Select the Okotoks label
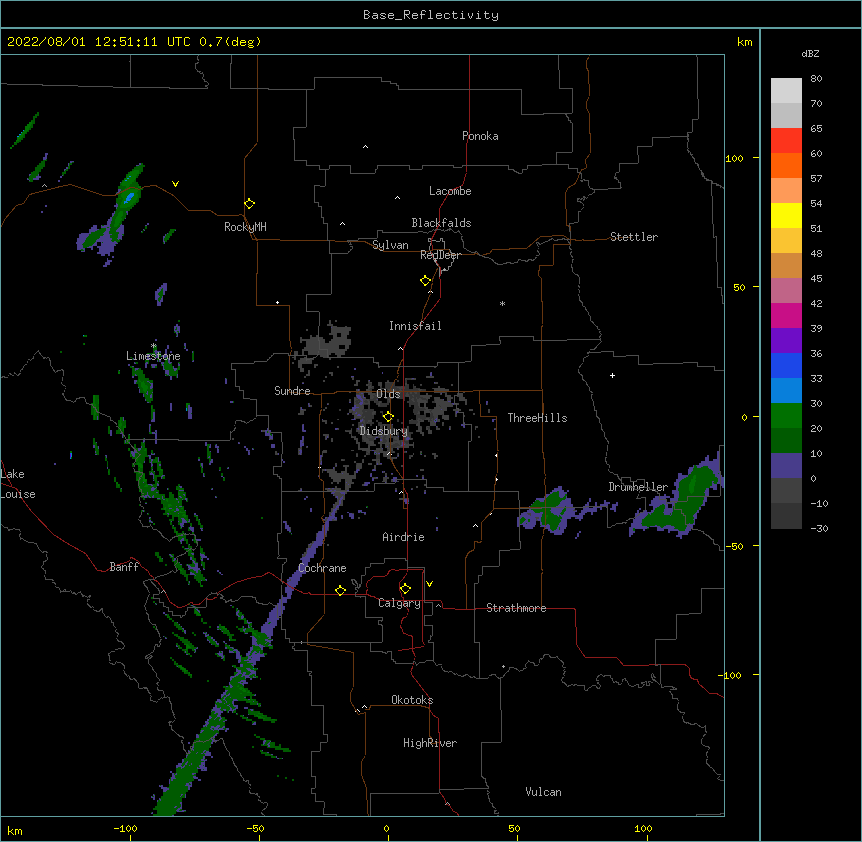This screenshot has width=862, height=842. (x=412, y=700)
